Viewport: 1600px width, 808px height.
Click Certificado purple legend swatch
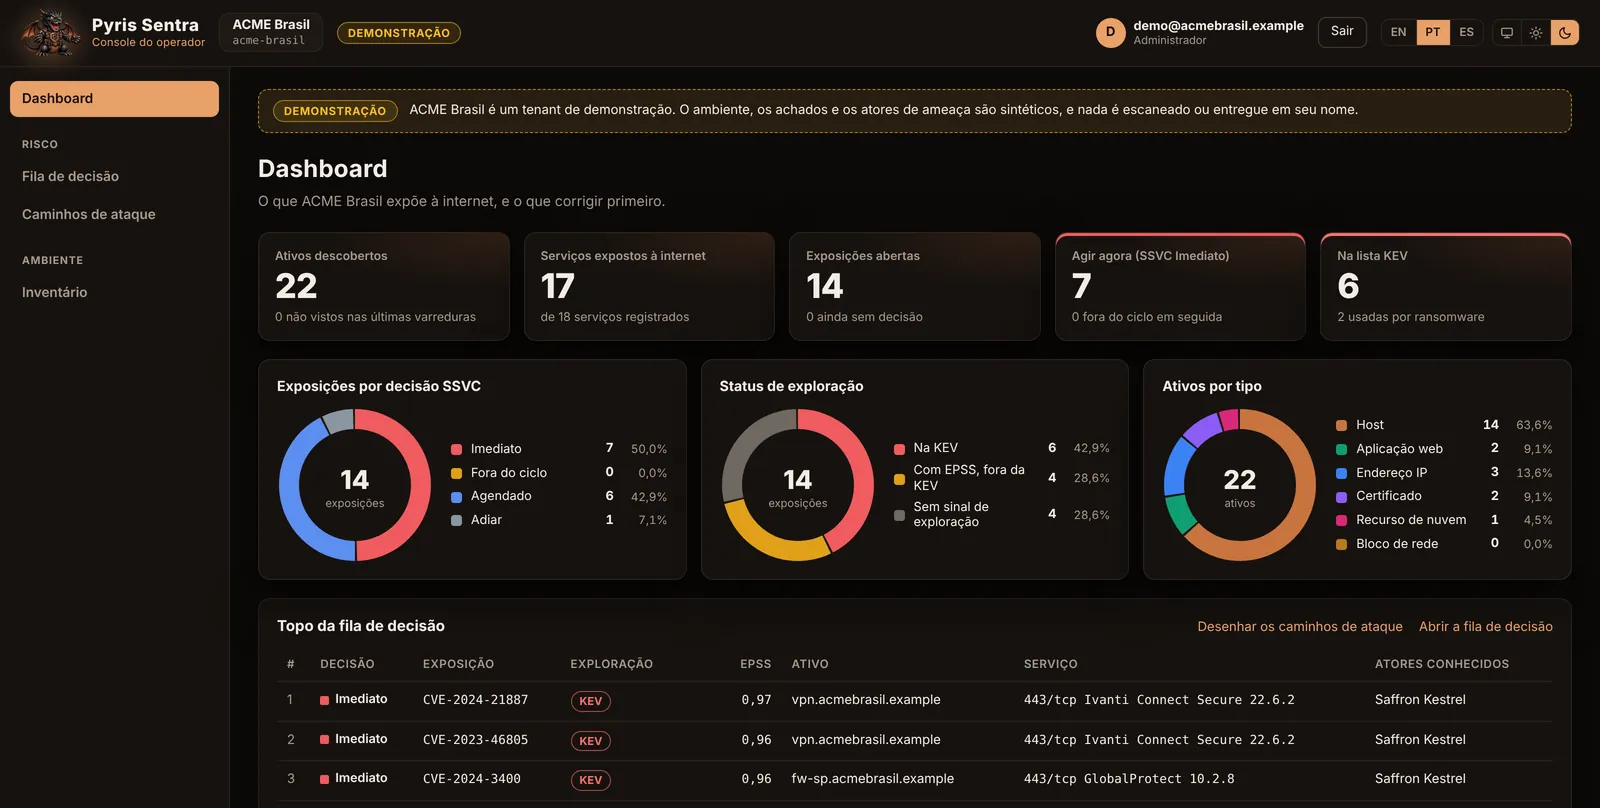tap(1342, 497)
